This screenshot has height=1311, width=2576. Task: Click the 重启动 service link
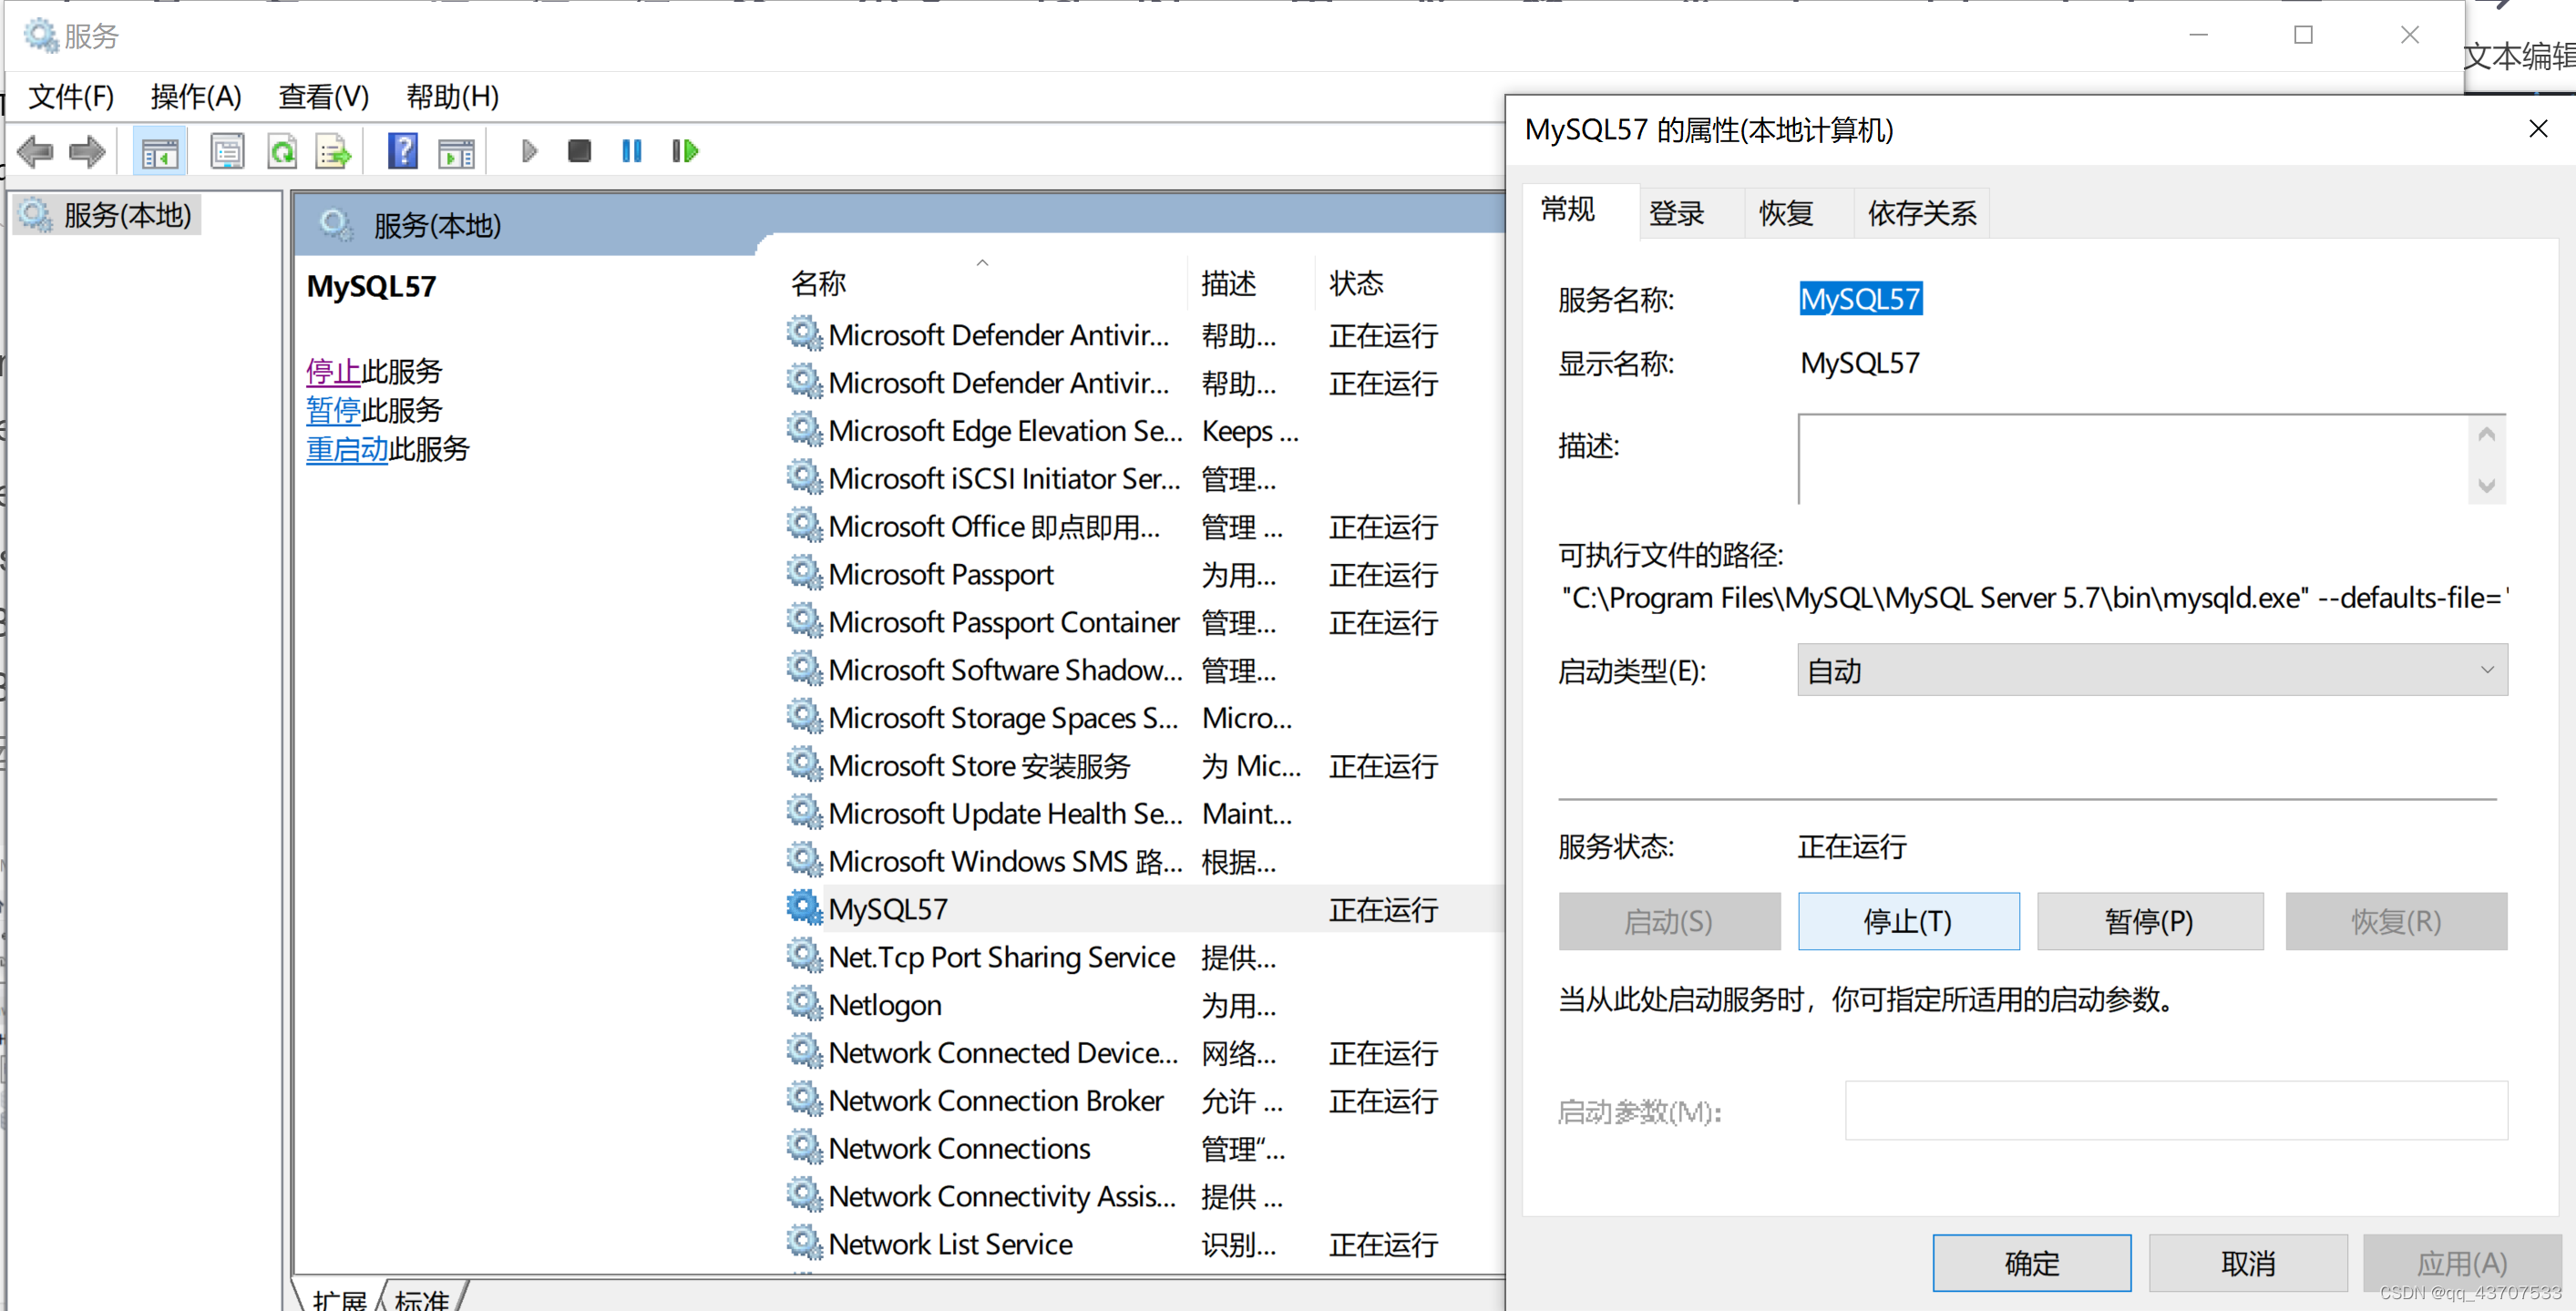pyautogui.click(x=346, y=450)
